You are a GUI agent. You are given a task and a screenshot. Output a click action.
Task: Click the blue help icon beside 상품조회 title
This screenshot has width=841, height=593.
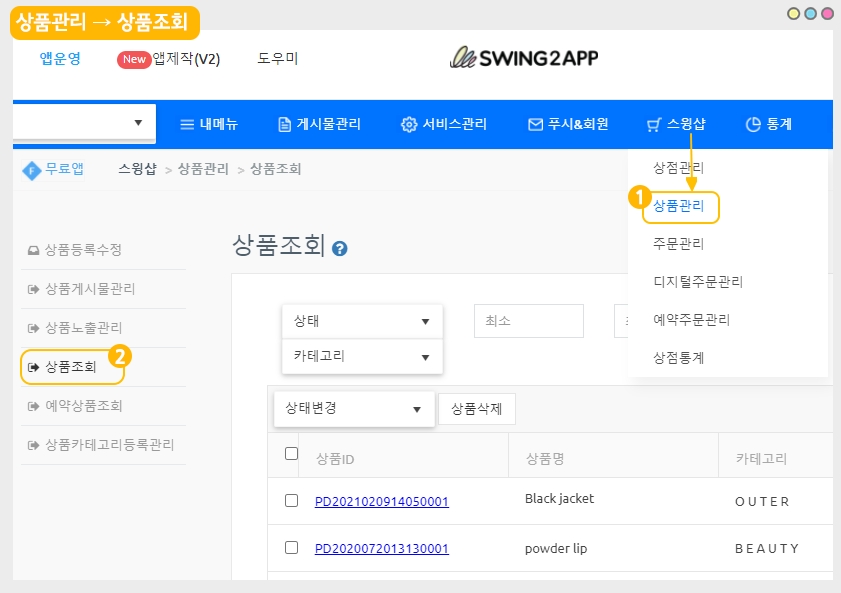[x=340, y=248]
